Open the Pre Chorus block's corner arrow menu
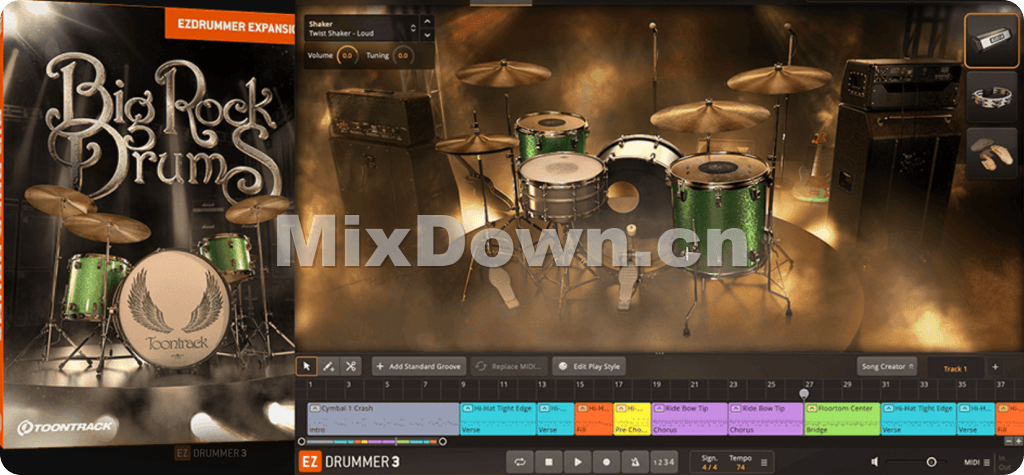 621,408
